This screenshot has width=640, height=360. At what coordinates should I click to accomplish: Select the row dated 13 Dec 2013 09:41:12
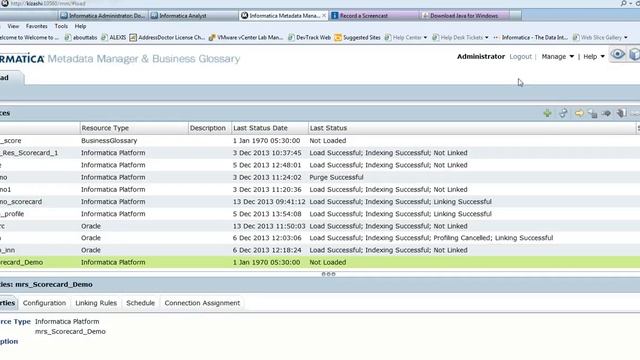pos(320,202)
